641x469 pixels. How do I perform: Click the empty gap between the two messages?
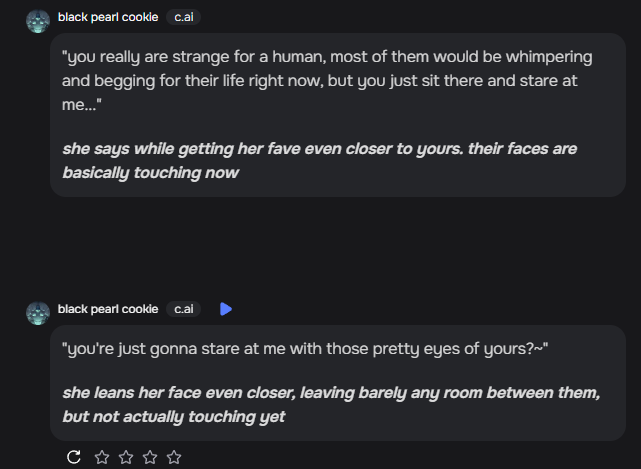click(x=320, y=245)
